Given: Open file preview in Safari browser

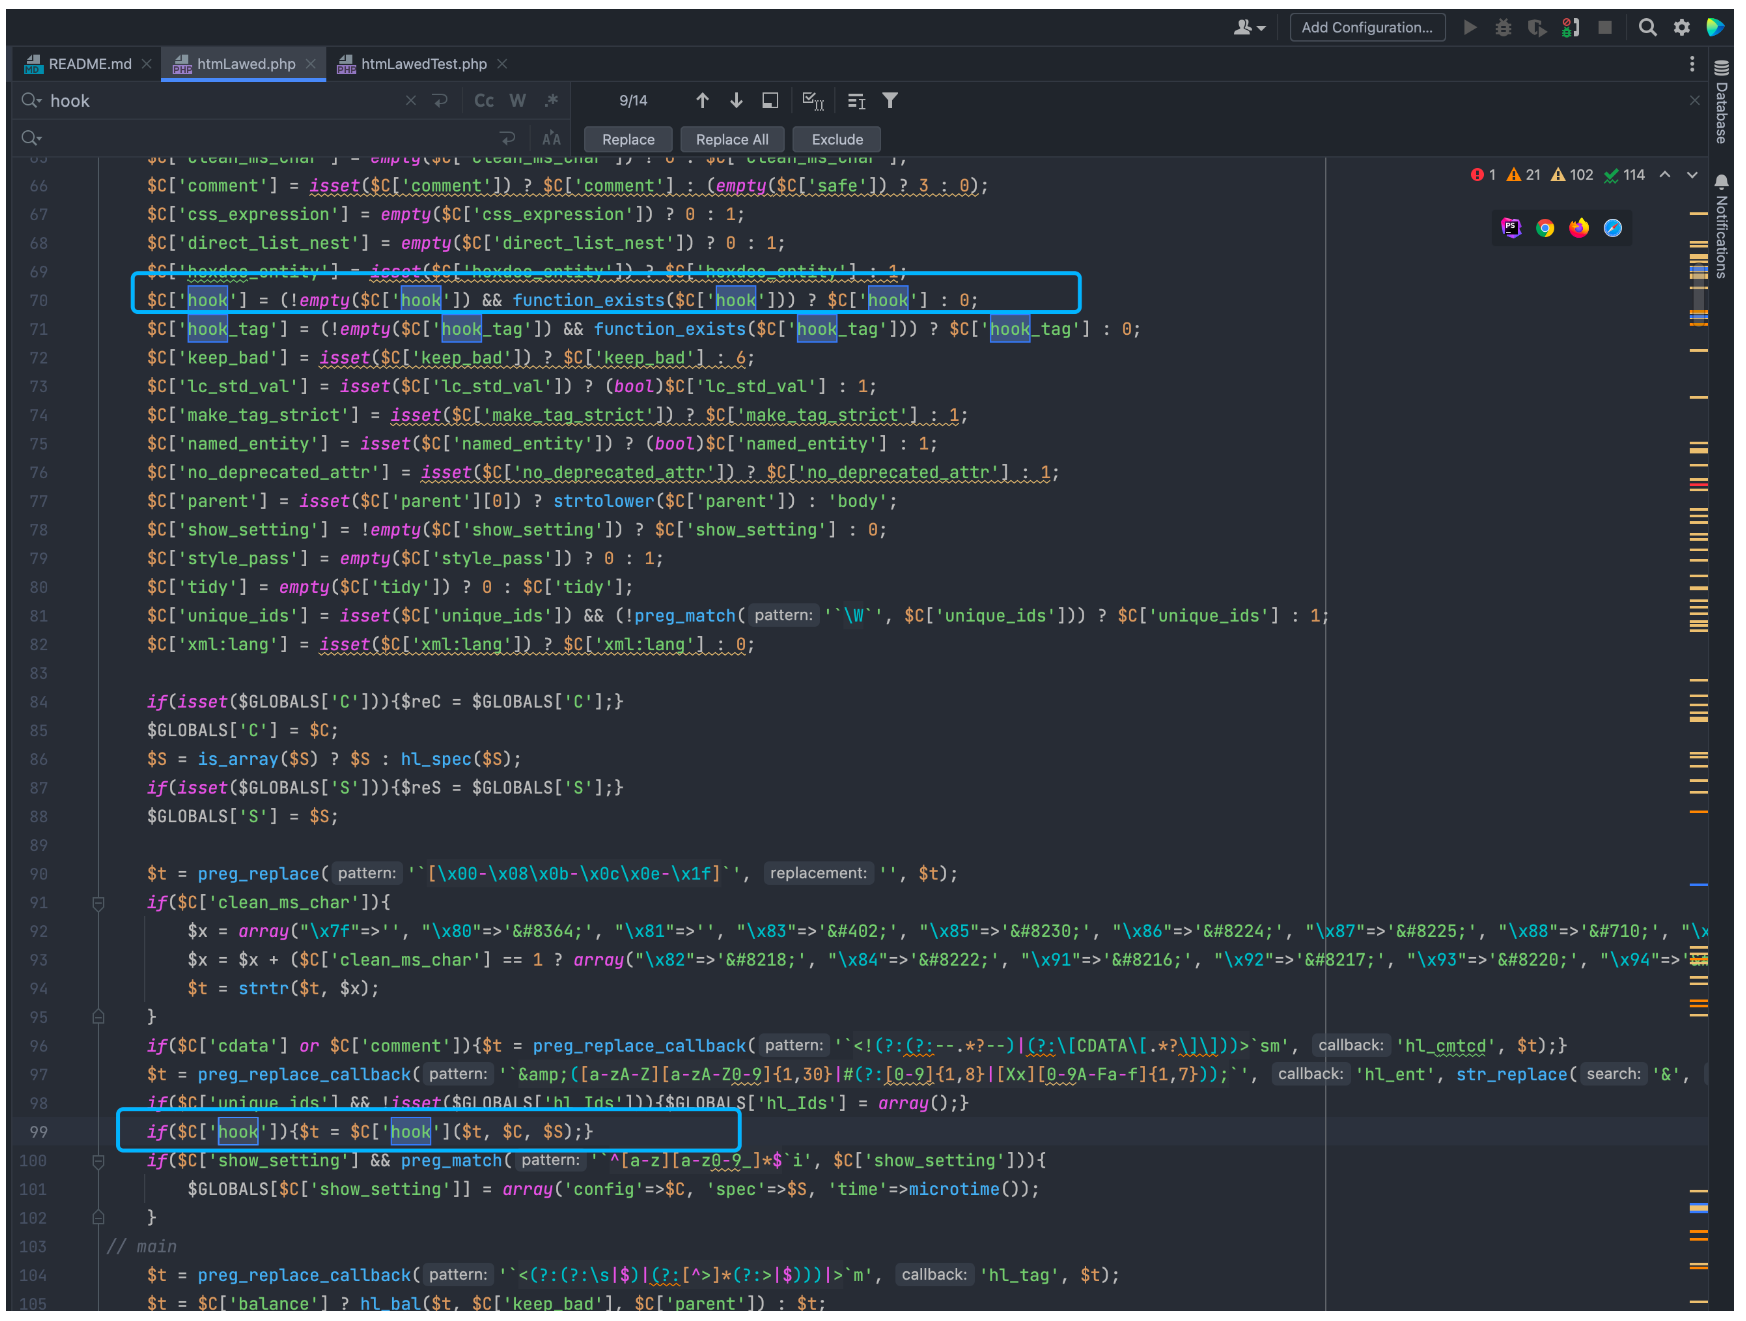Looking at the screenshot, I should tap(1613, 228).
